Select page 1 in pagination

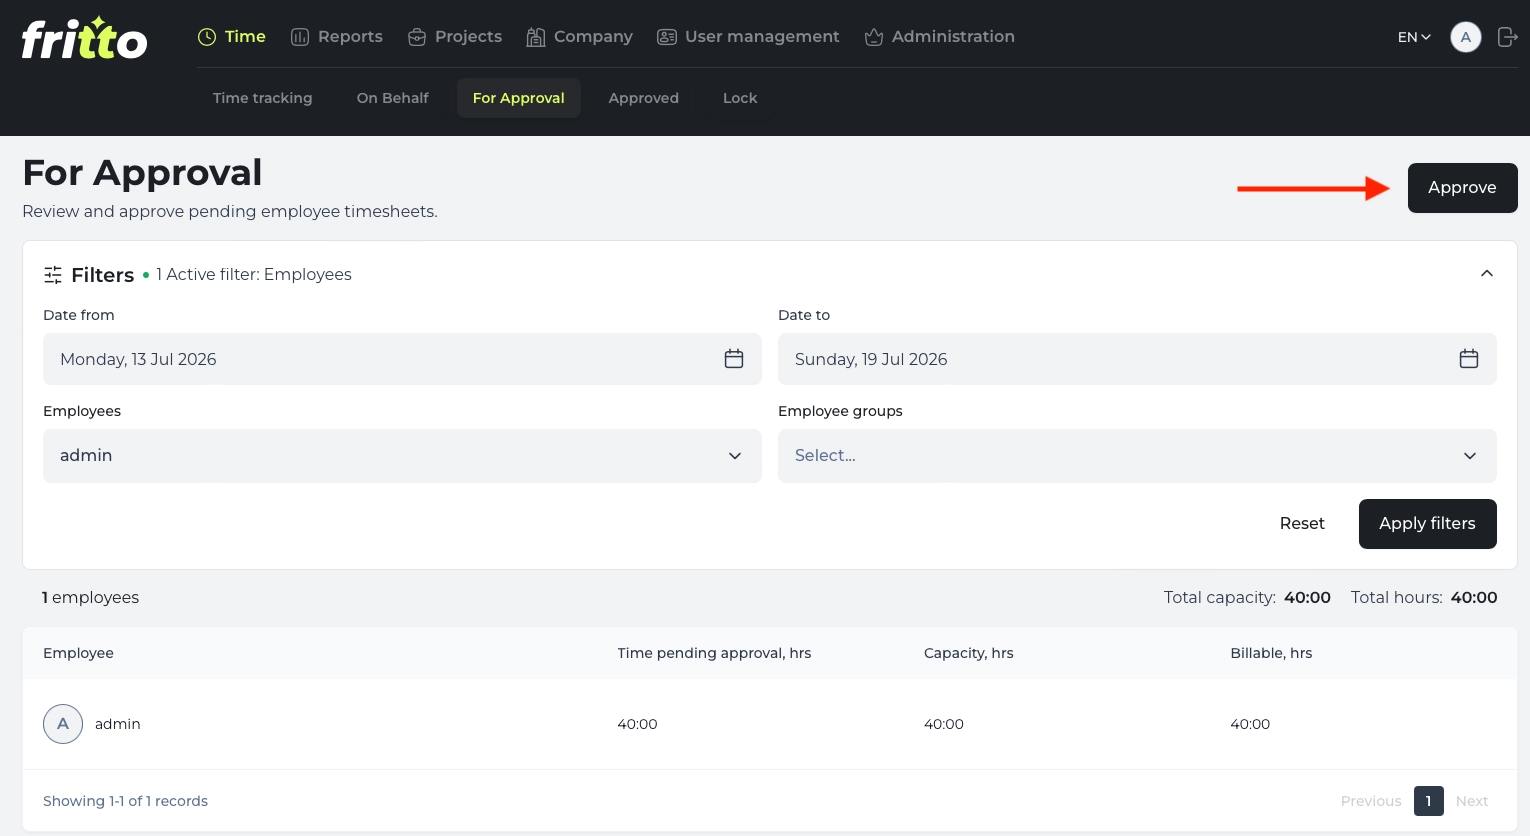click(x=1429, y=801)
